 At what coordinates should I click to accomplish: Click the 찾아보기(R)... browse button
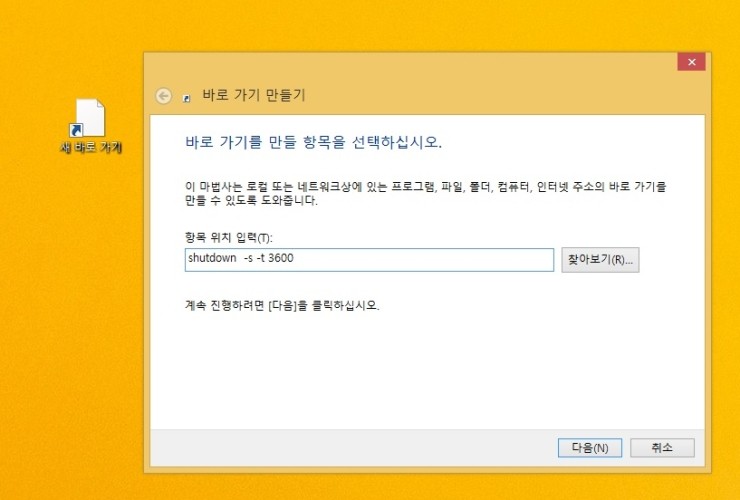tap(600, 260)
